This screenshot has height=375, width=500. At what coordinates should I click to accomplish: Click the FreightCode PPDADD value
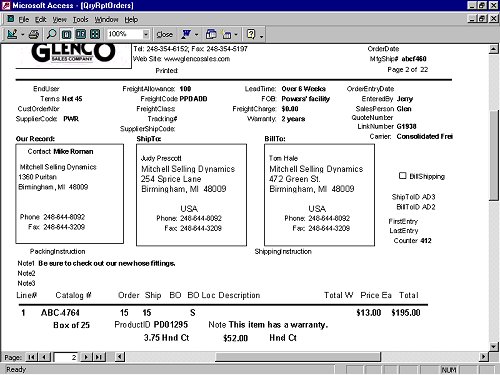(193, 99)
